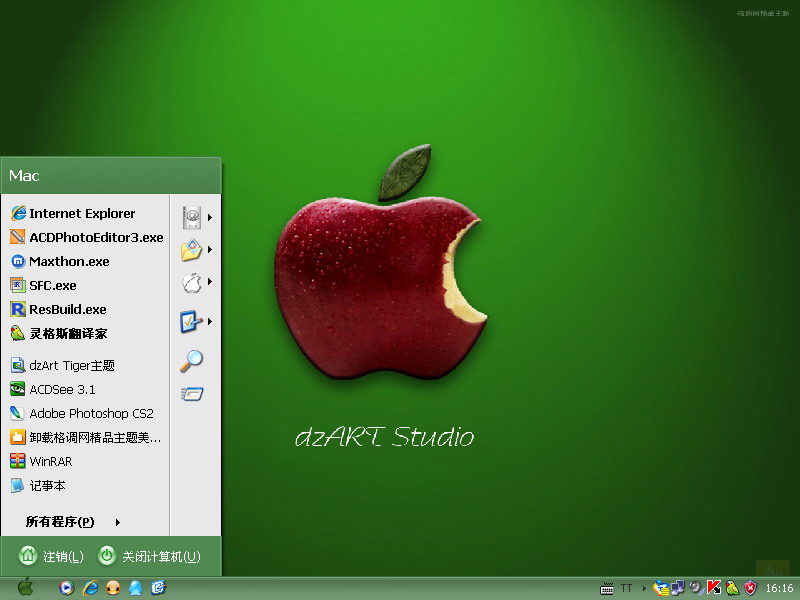800x600 pixels.
Task: Expand the pictures folder submenu arrow
Action: point(210,249)
